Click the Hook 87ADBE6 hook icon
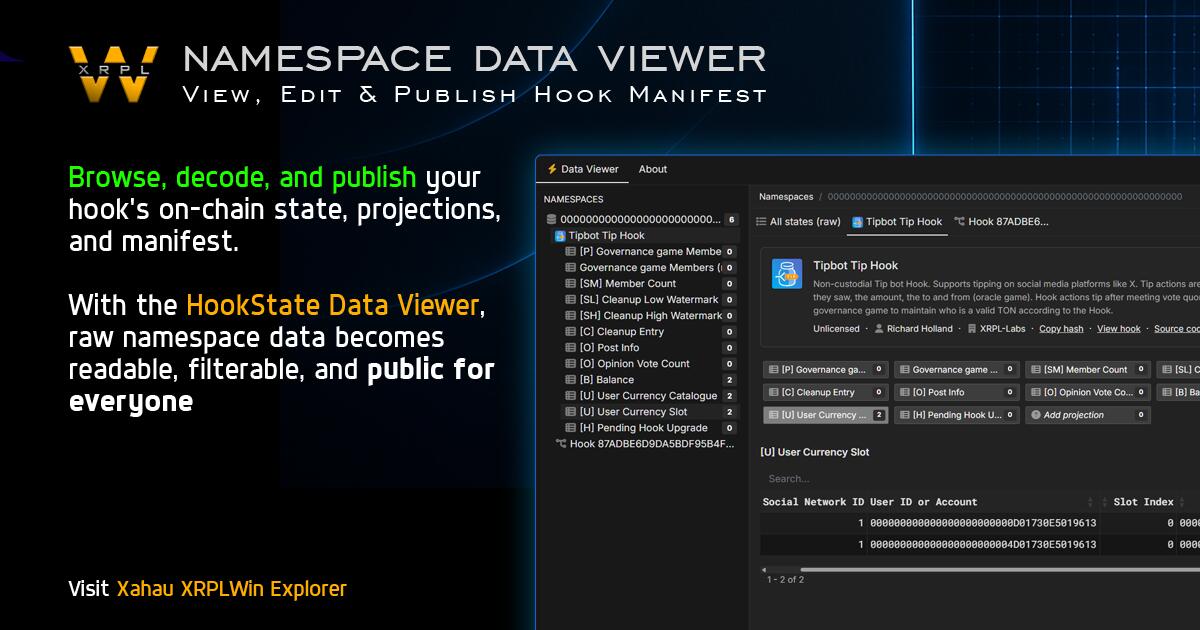The width and height of the screenshot is (1200, 630). click(957, 222)
